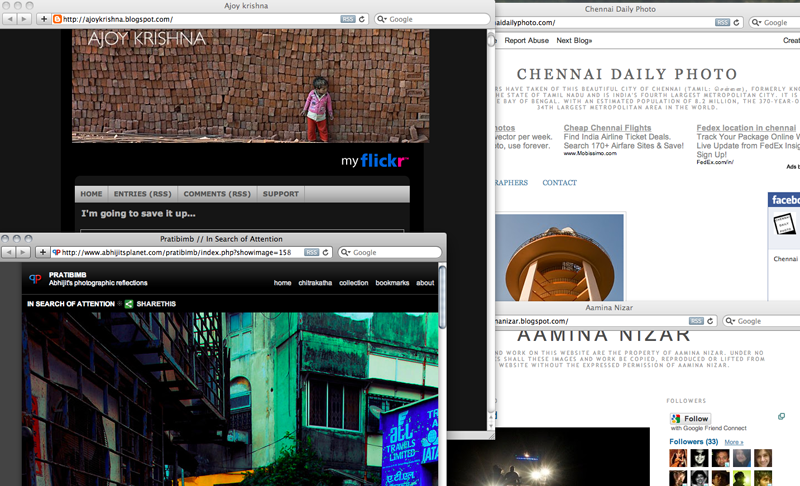This screenshot has height=486, width=800.
Task: Reload the Ajoy krishna blogspot page
Action: click(x=362, y=19)
